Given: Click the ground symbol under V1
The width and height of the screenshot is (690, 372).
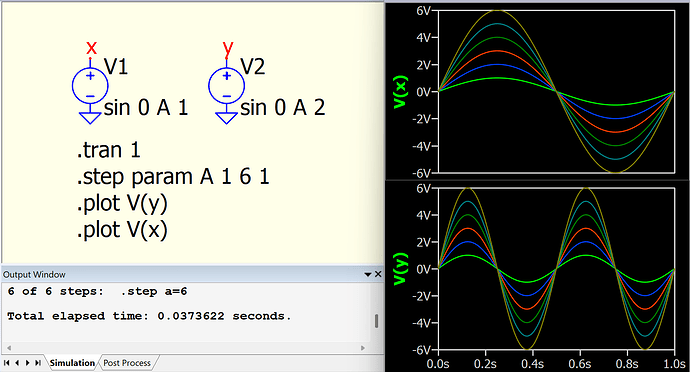Looking at the screenshot, I should tap(90, 118).
